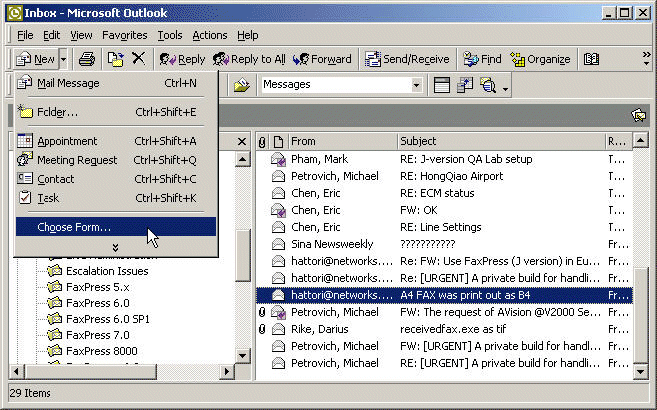657x410 pixels.
Task: Delete selected message with X icon
Action: (138, 60)
